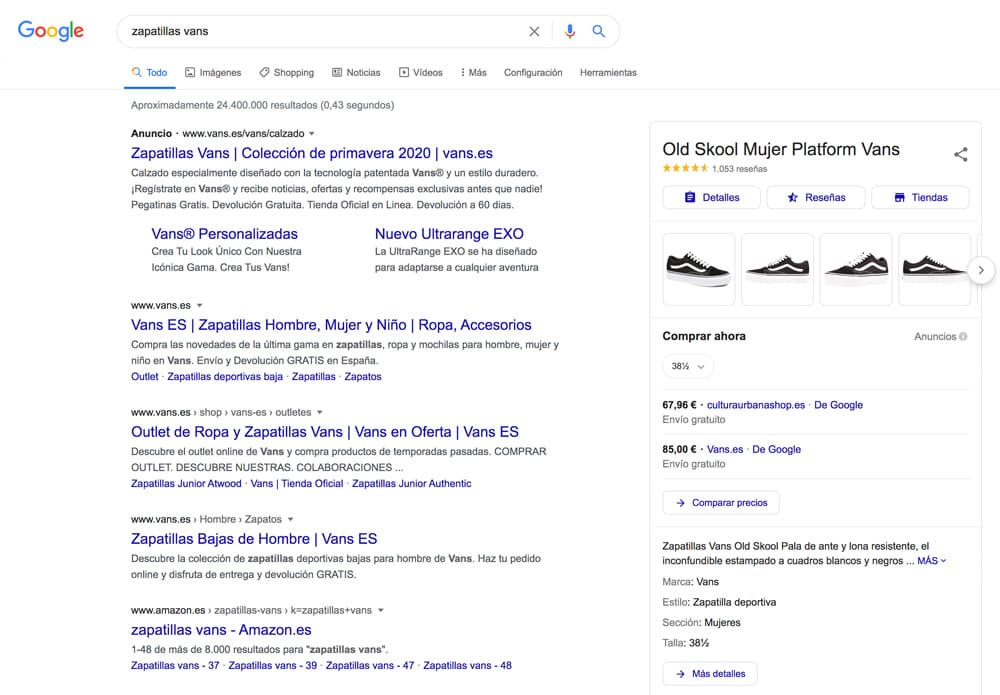1000x695 pixels.
Task: Expand dropdown arrow beside amazon.es result
Action: tap(381, 610)
